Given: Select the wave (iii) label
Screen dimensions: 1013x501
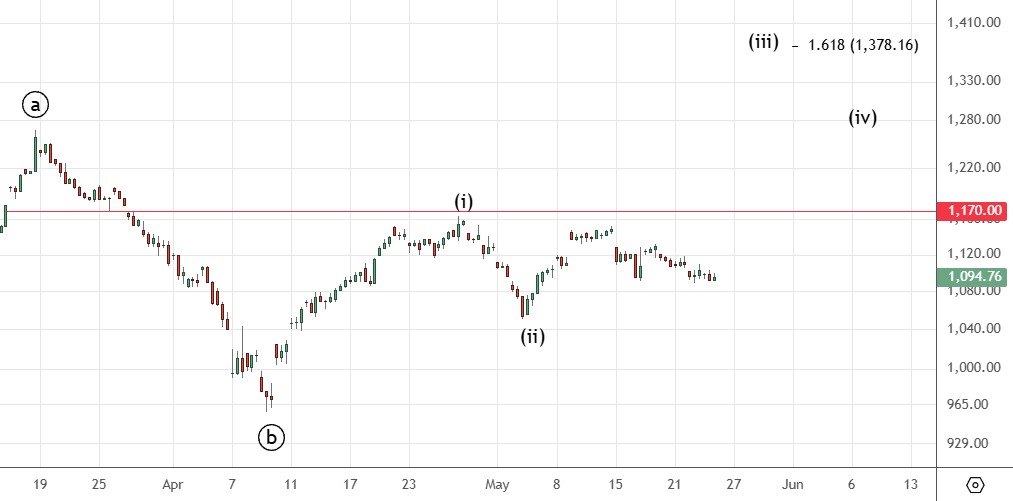Looking at the screenshot, I should click(763, 42).
